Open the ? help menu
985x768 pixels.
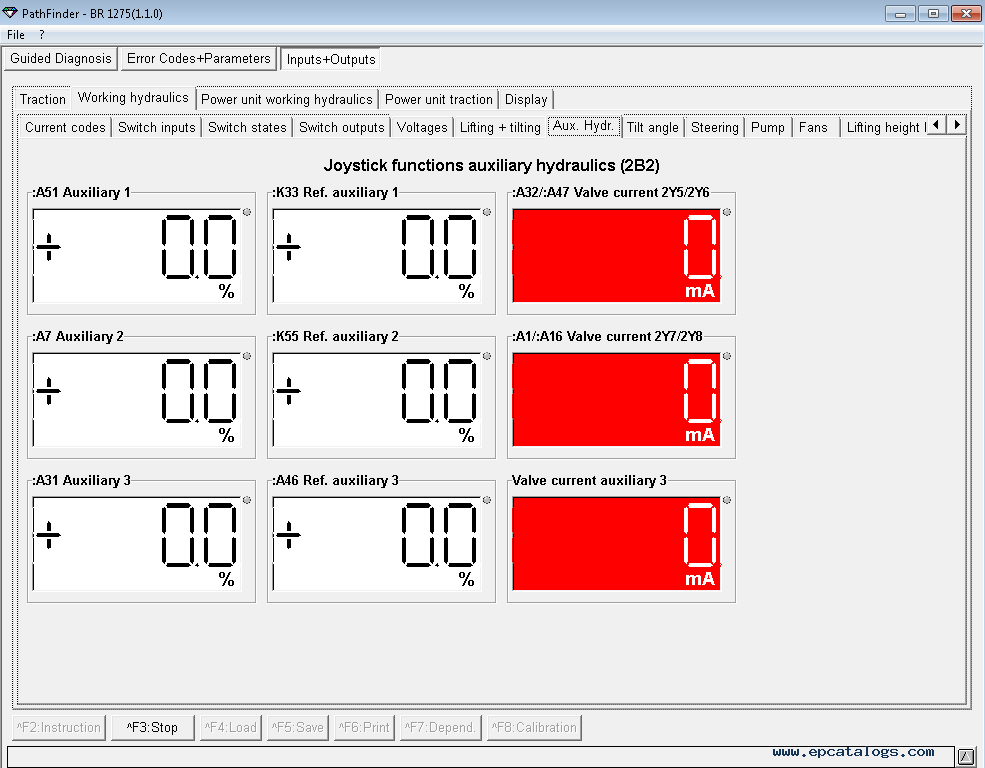tap(42, 35)
